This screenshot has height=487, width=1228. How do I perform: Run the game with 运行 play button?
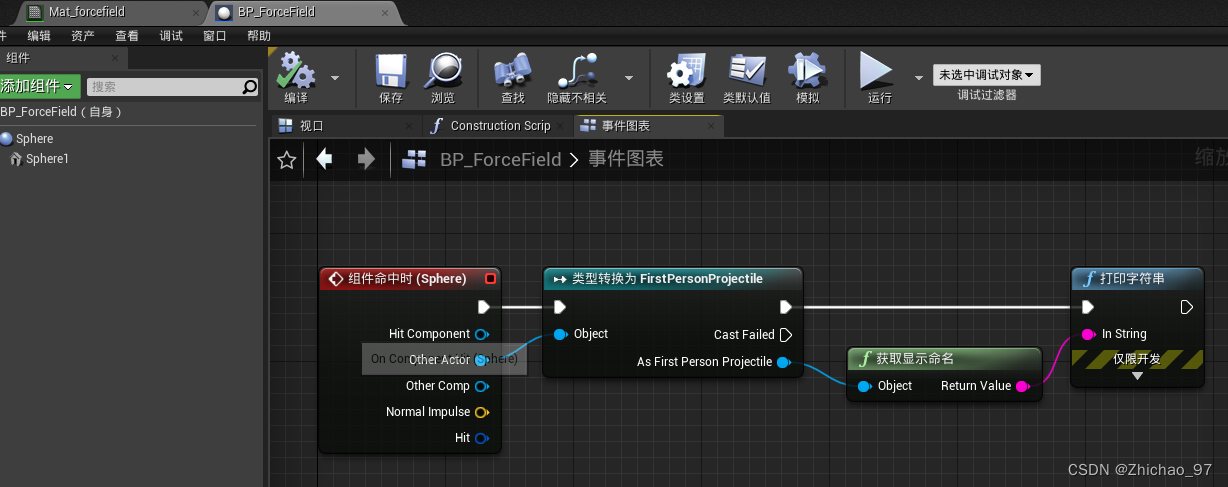[879, 78]
